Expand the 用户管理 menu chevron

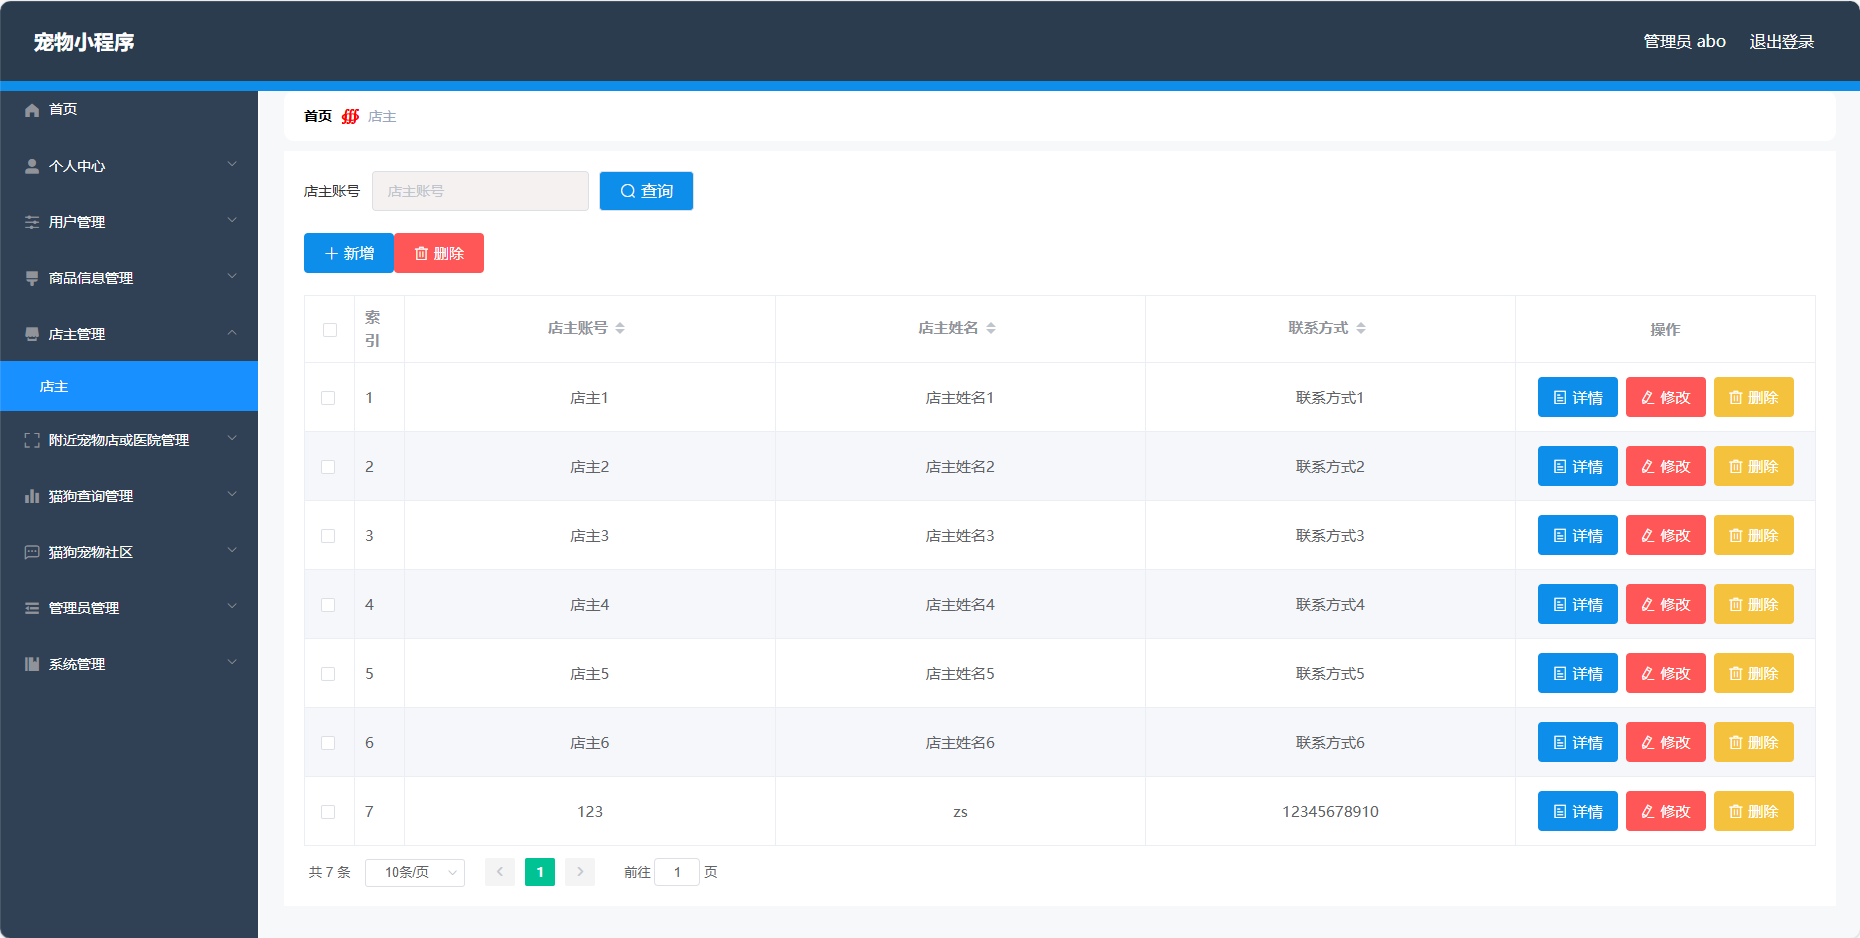coord(232,220)
